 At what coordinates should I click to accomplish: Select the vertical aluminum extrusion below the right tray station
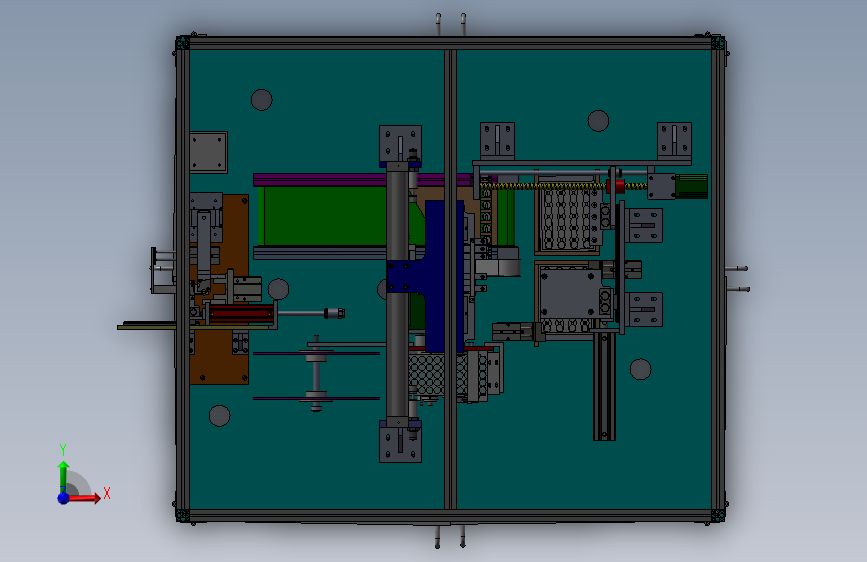pos(604,386)
